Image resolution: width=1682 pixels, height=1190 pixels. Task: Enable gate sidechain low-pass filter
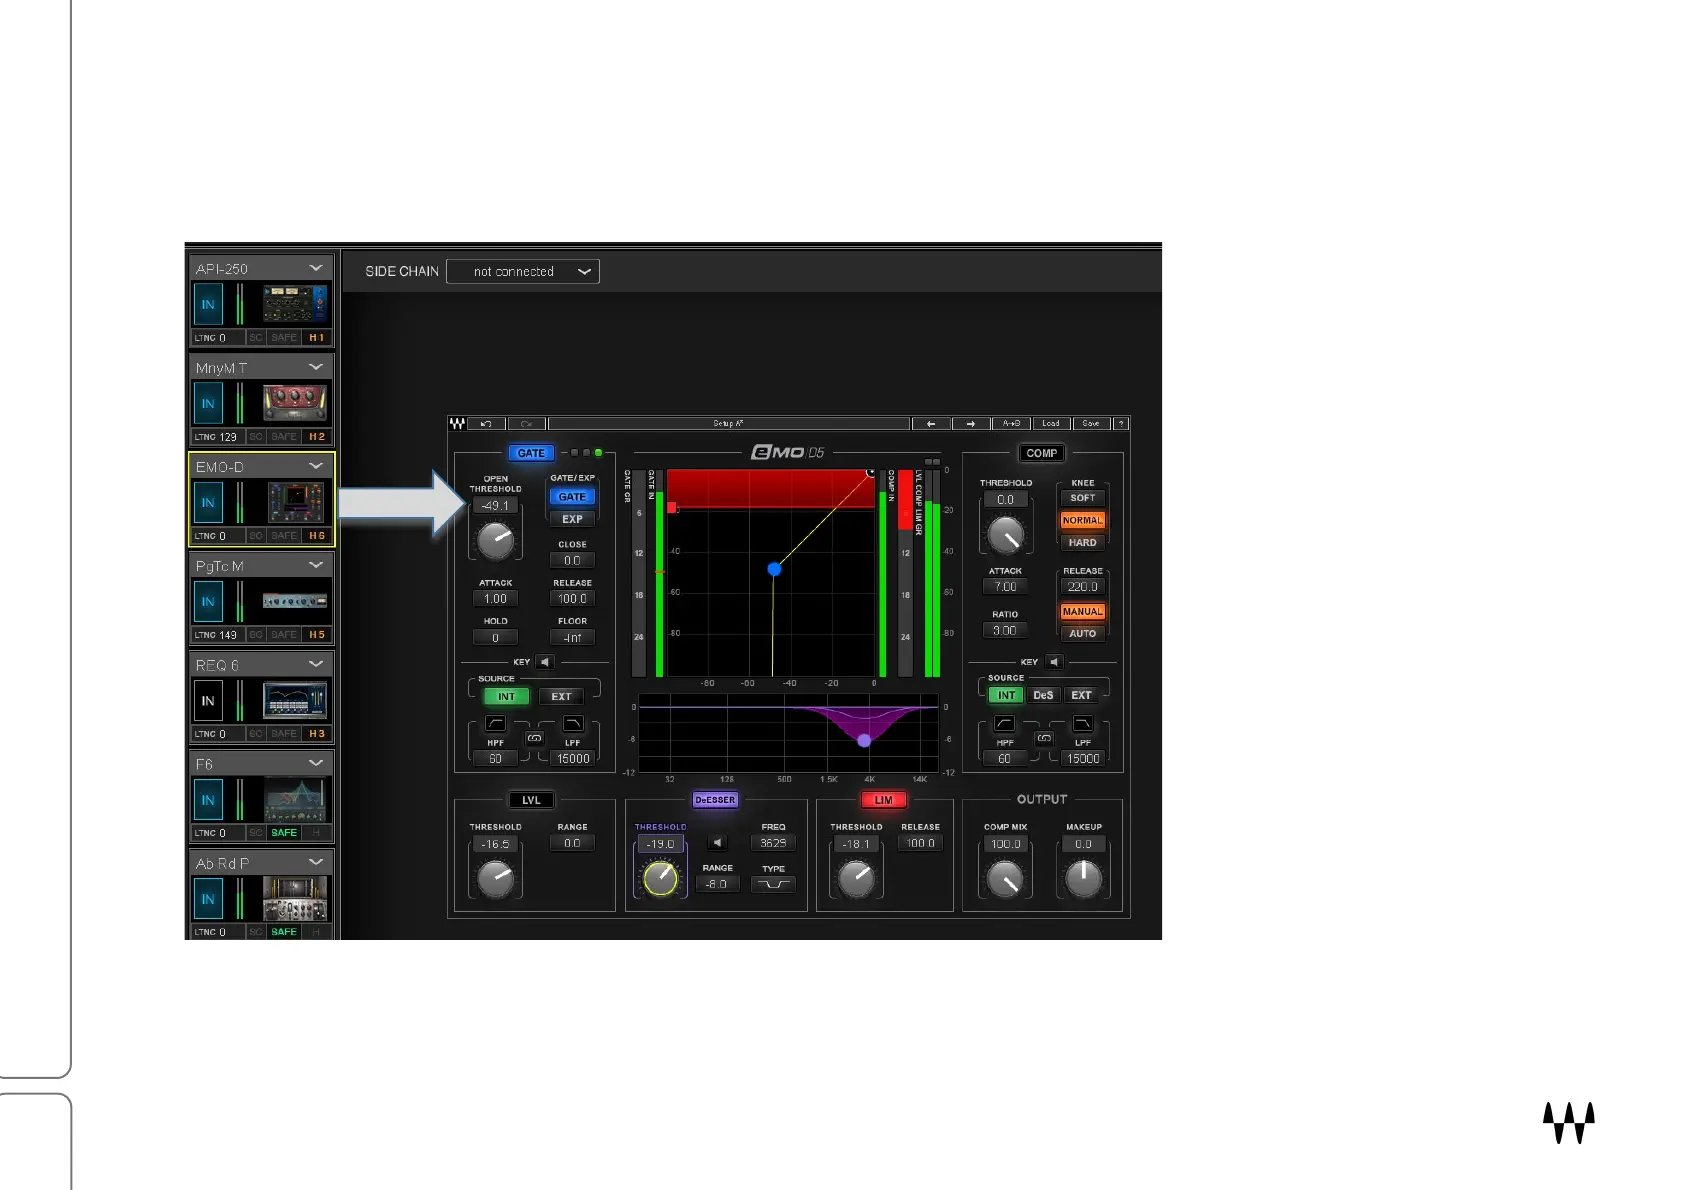pos(573,723)
